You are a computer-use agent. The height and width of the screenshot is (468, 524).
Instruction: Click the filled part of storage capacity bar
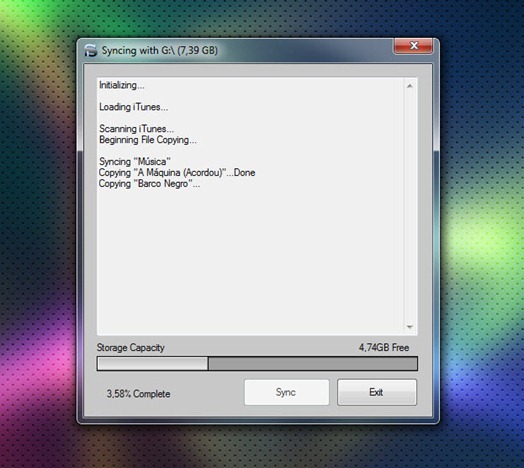(152, 363)
